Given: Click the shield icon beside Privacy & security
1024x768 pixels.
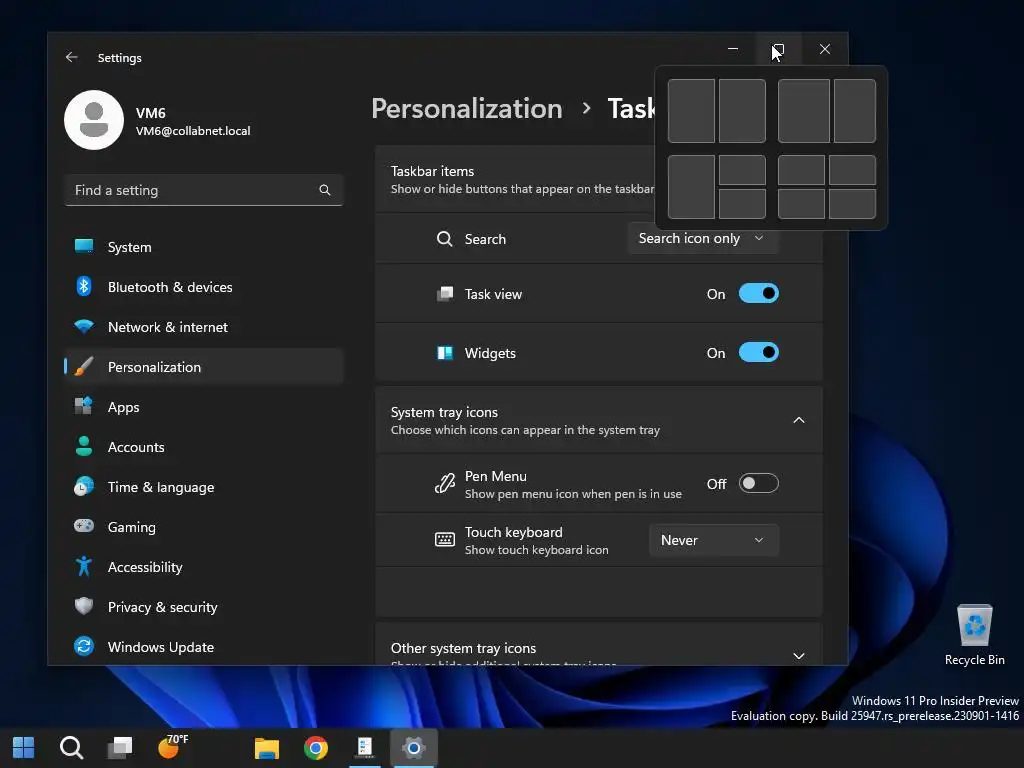Looking at the screenshot, I should [x=84, y=606].
